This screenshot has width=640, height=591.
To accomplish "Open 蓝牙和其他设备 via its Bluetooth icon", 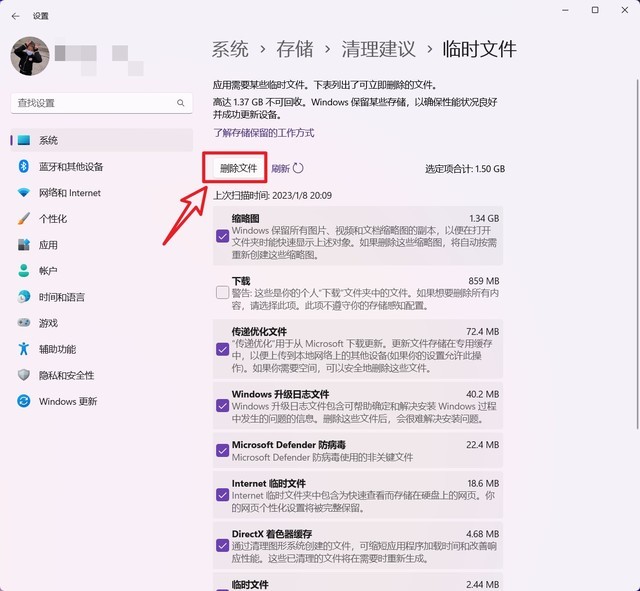I will tap(24, 166).
